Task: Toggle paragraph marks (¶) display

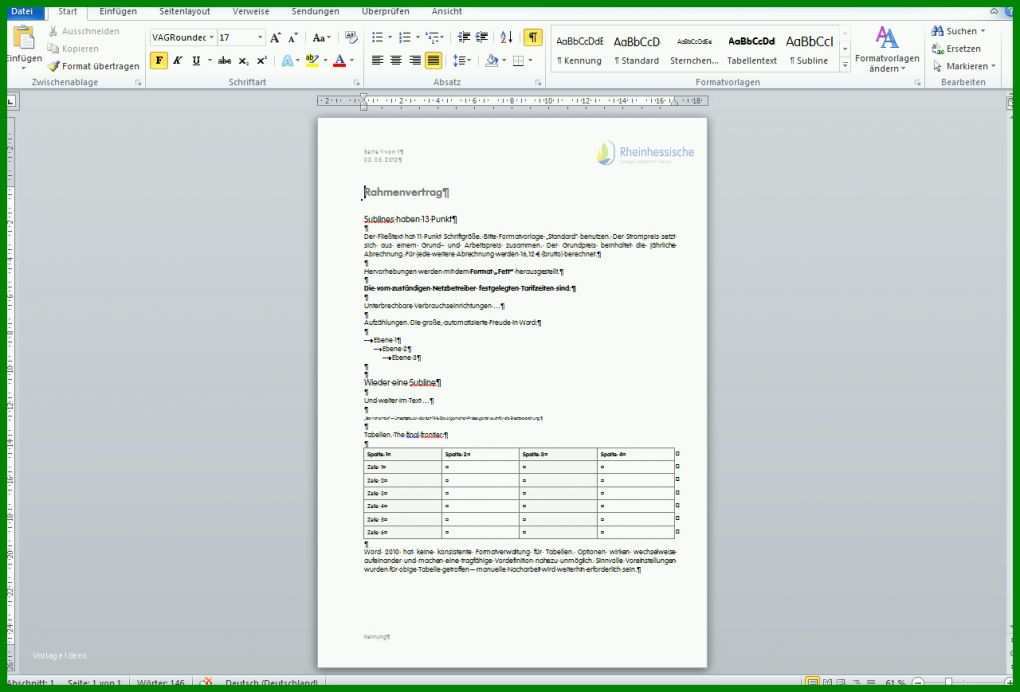Action: pyautogui.click(x=533, y=38)
